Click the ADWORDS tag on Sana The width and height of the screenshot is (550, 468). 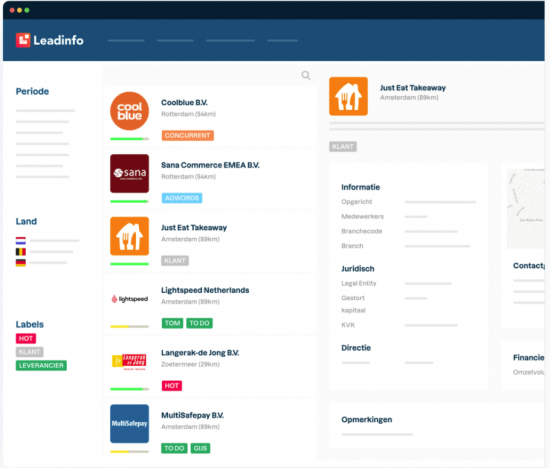(x=182, y=198)
